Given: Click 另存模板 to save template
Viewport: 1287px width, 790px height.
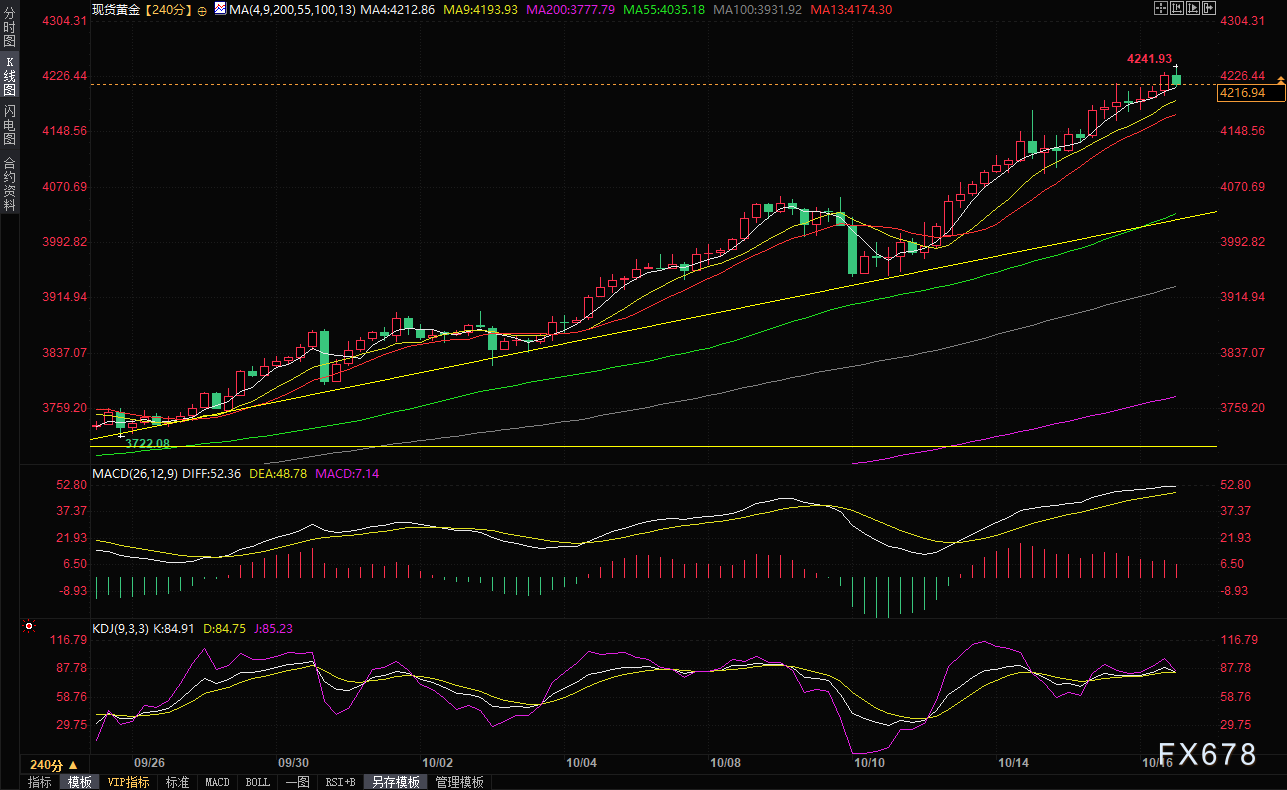Looking at the screenshot, I should pos(396,782).
